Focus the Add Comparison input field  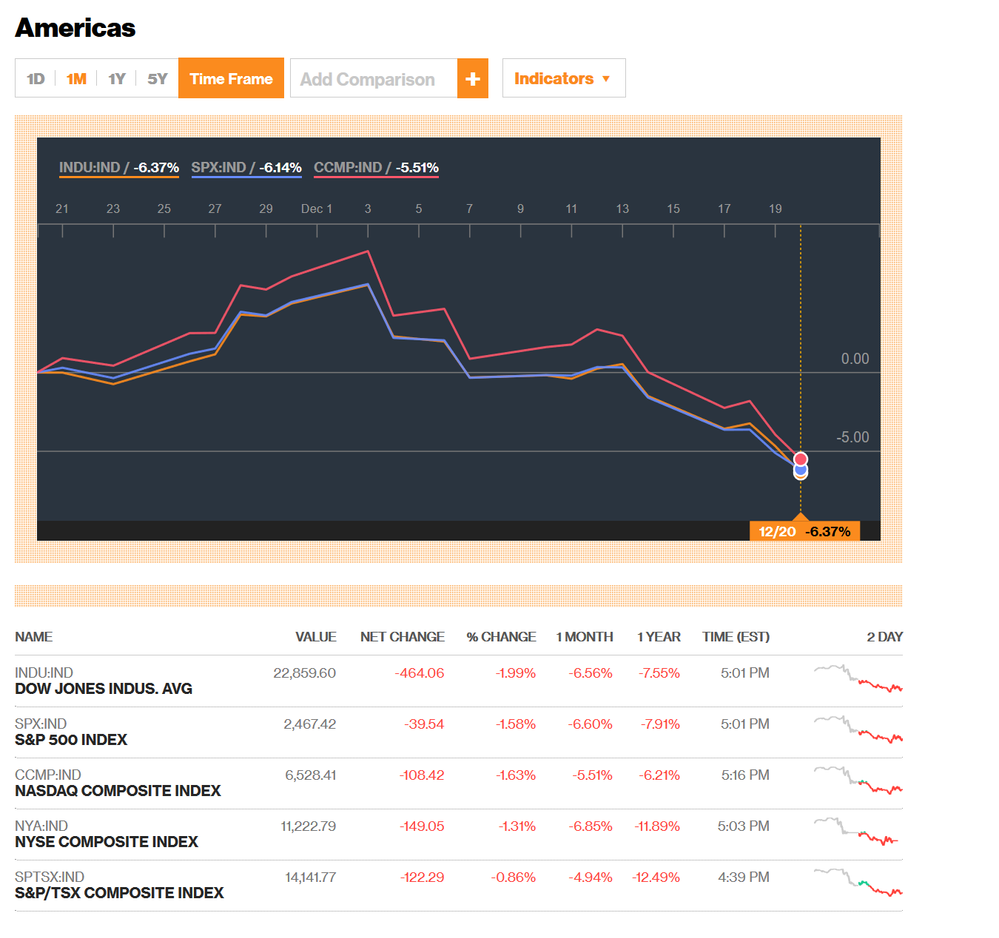coord(374,78)
